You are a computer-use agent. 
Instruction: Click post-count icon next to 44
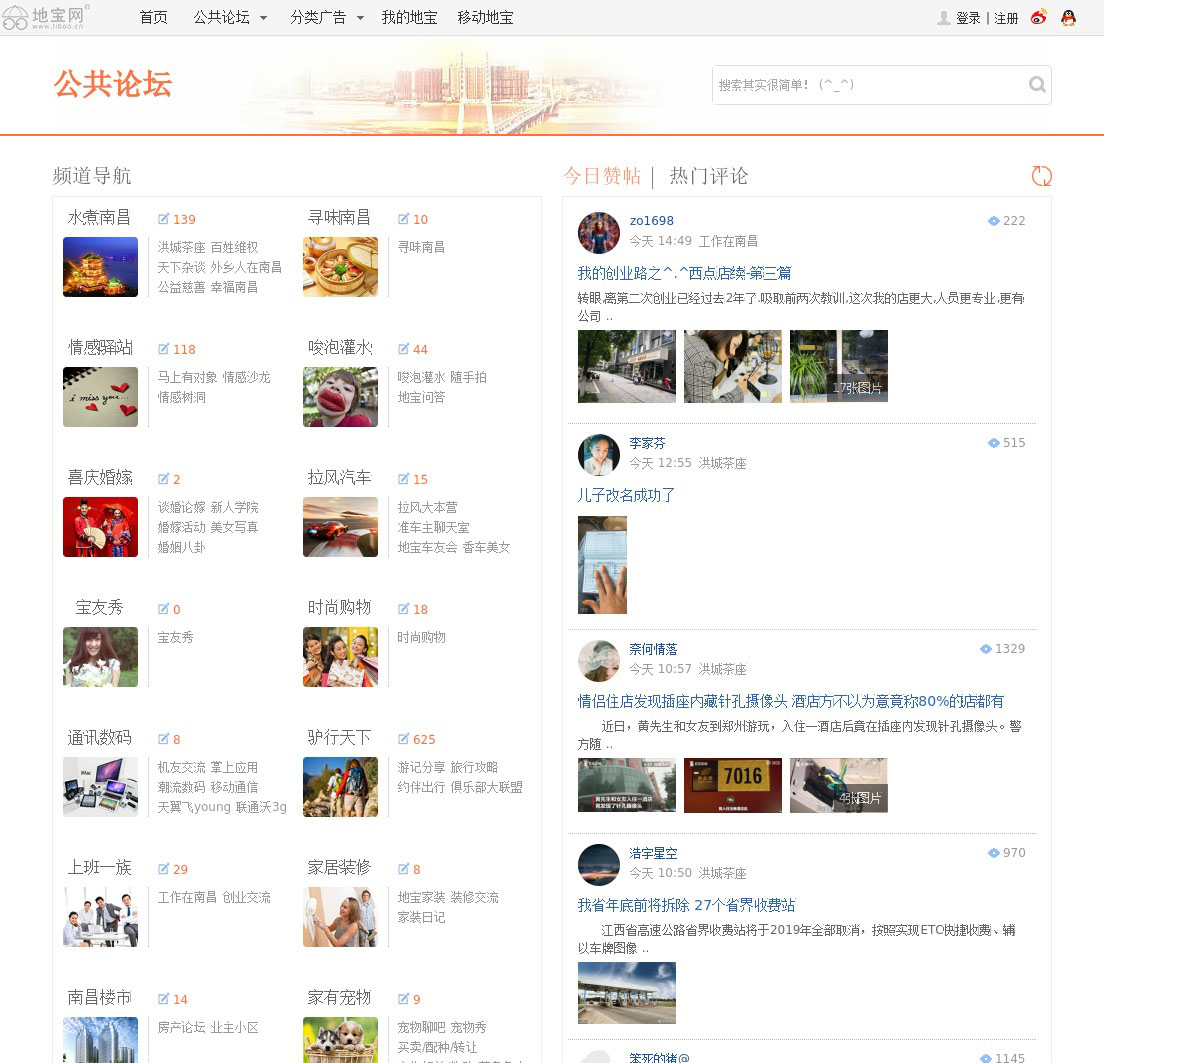pyautogui.click(x=403, y=349)
